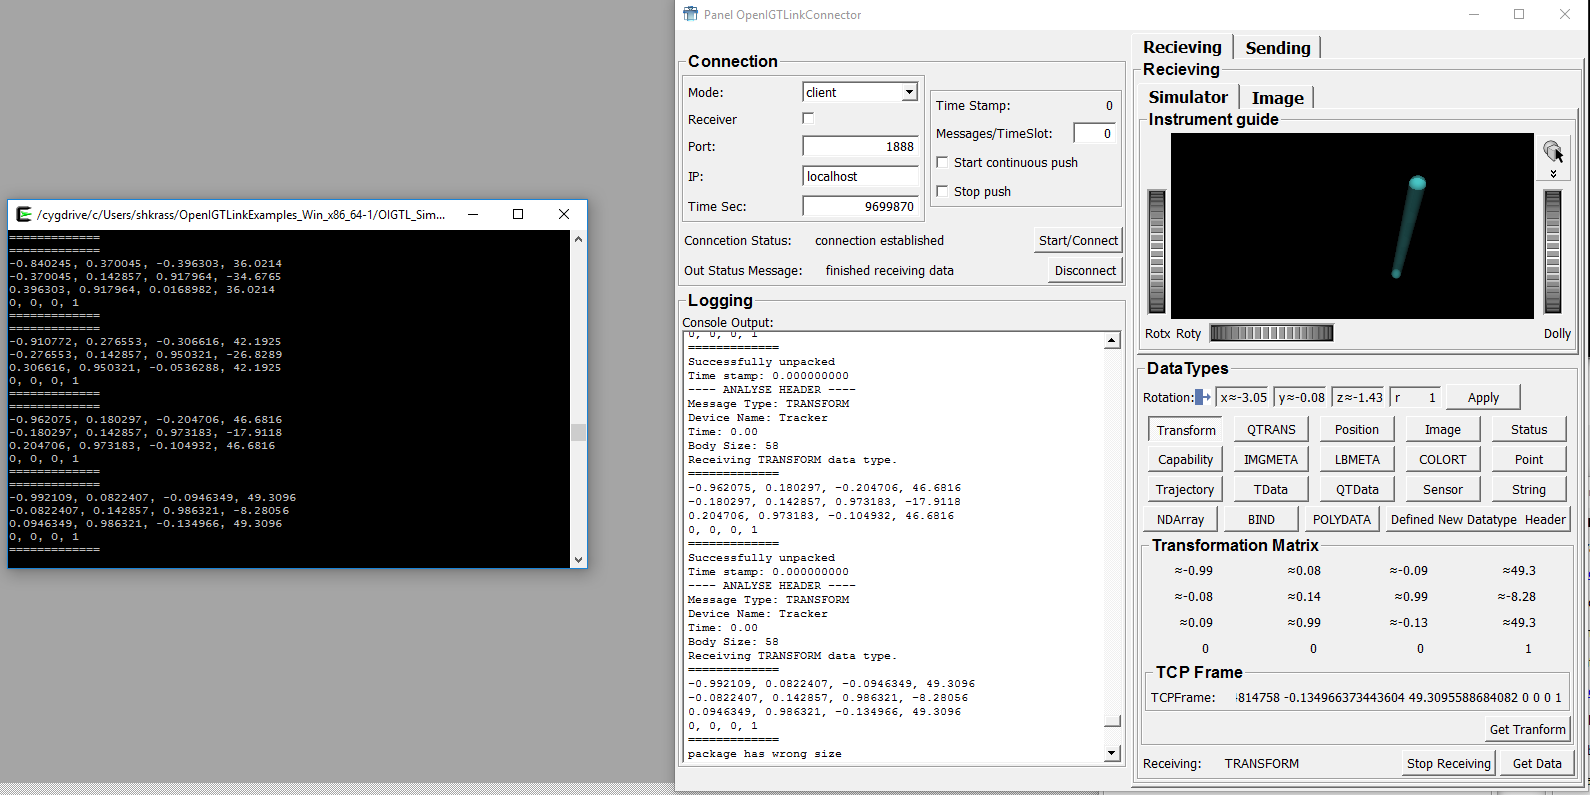Open the Image tab beside Simulator
The height and width of the screenshot is (795, 1590).
point(1277,98)
